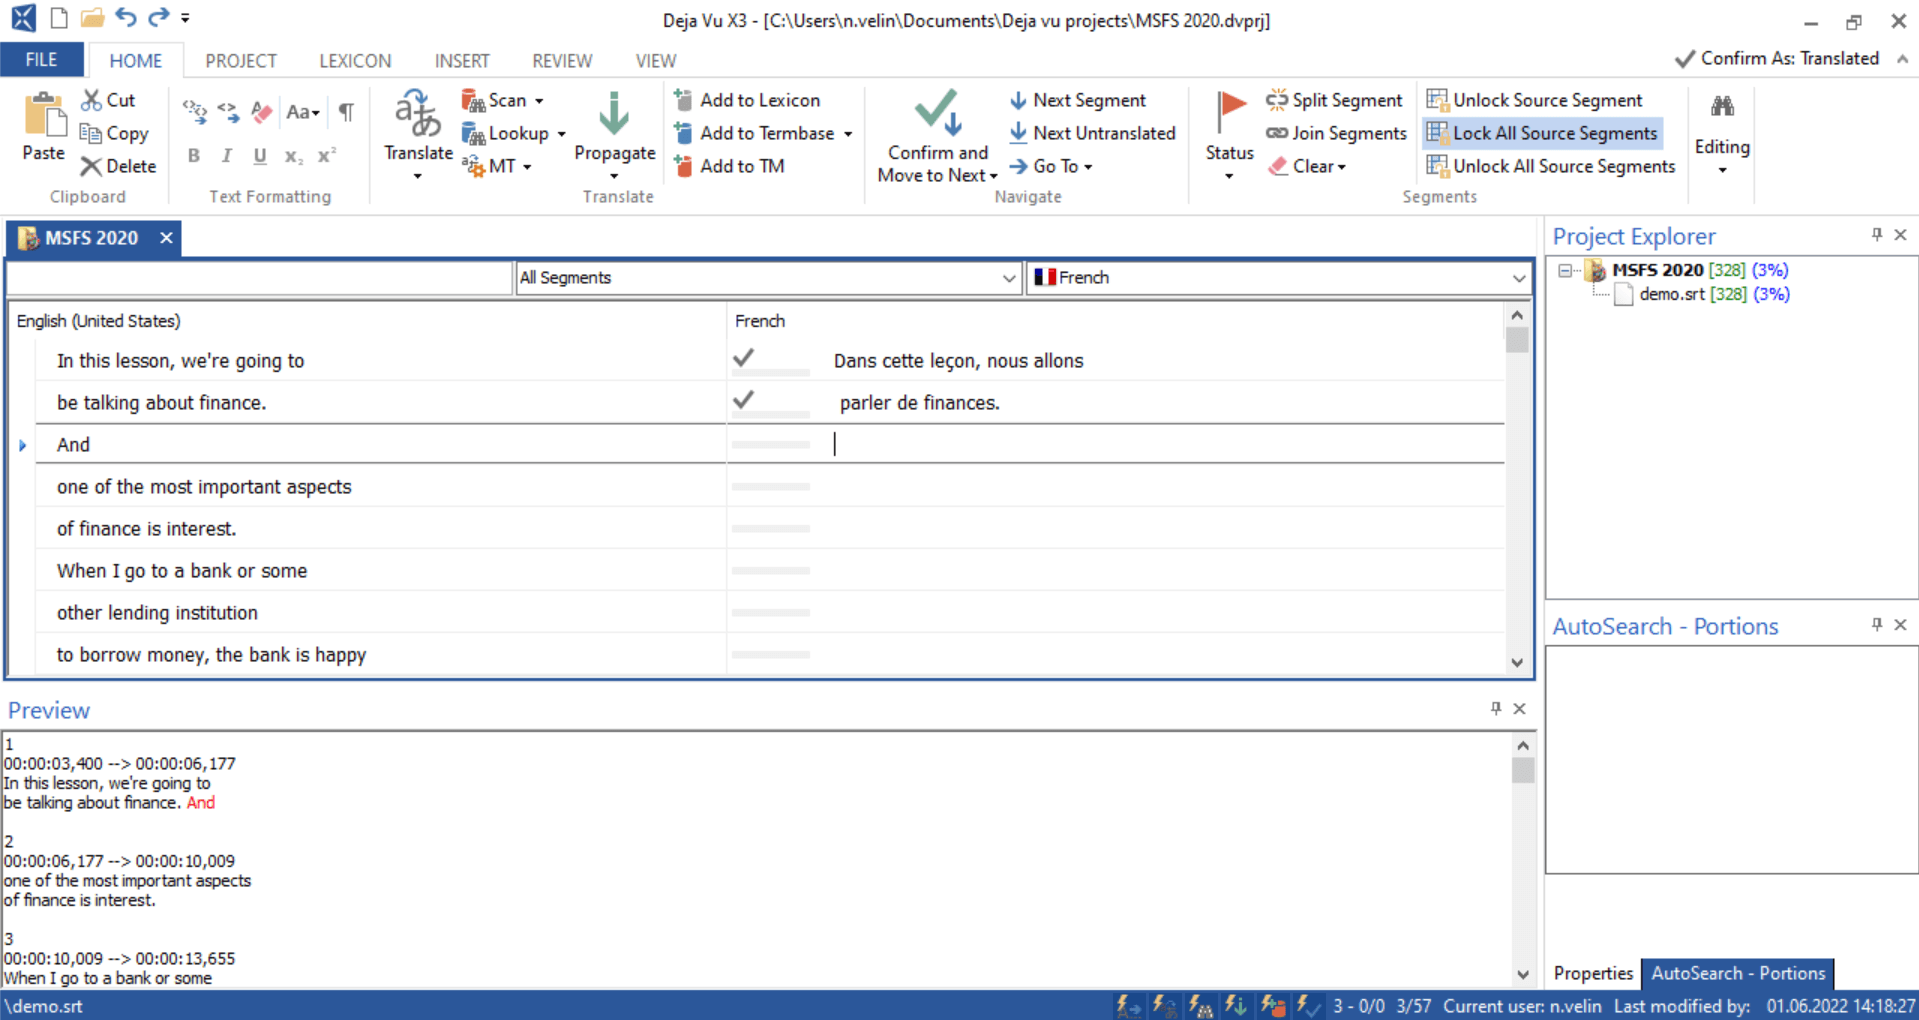Toggle Bold formatting
The width and height of the screenshot is (1919, 1020).
pos(194,155)
